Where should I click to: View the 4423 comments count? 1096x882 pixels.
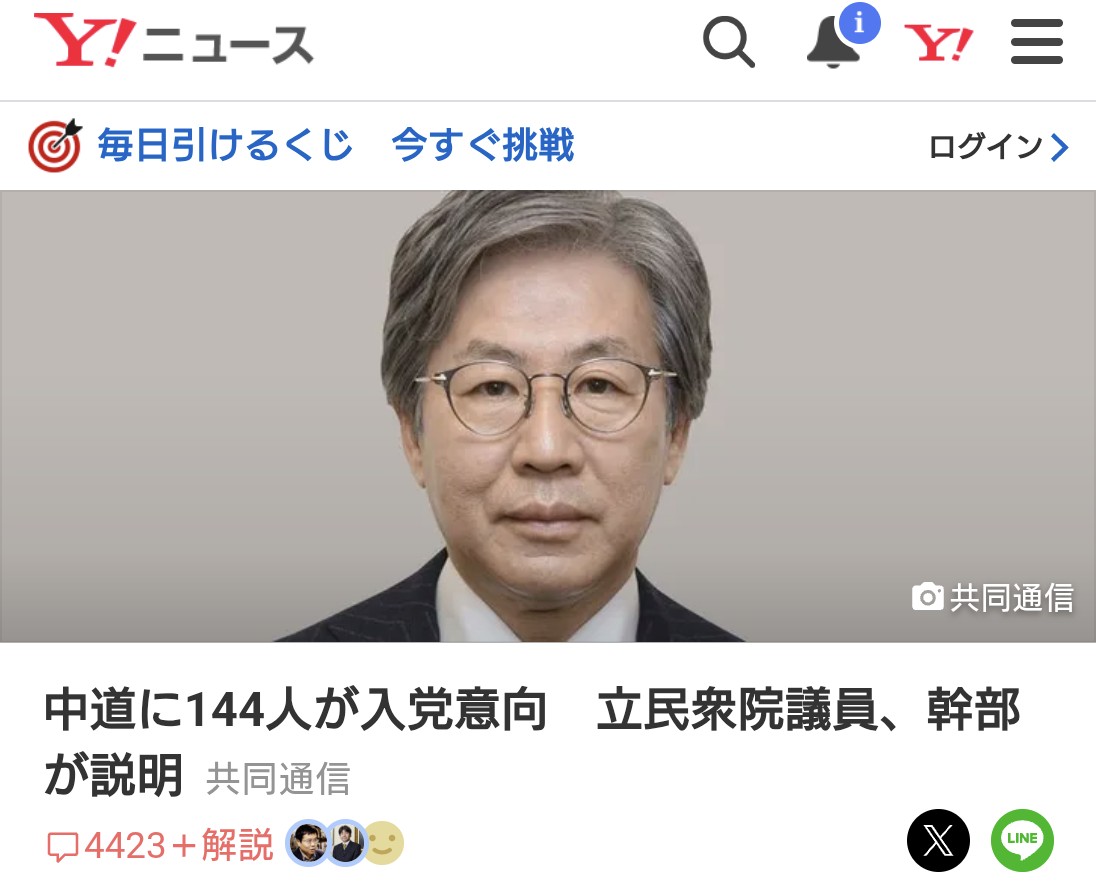106,845
